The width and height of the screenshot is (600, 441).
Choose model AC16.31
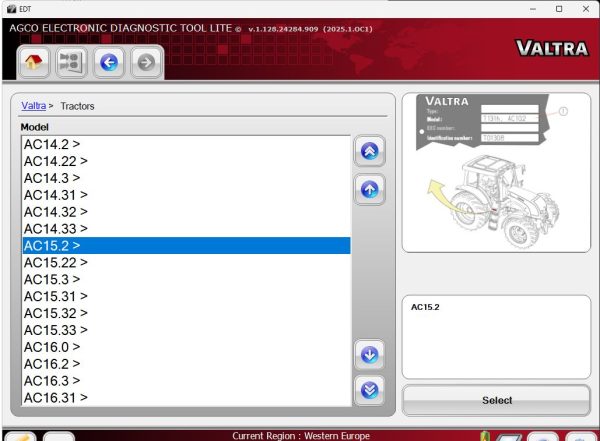pos(186,397)
